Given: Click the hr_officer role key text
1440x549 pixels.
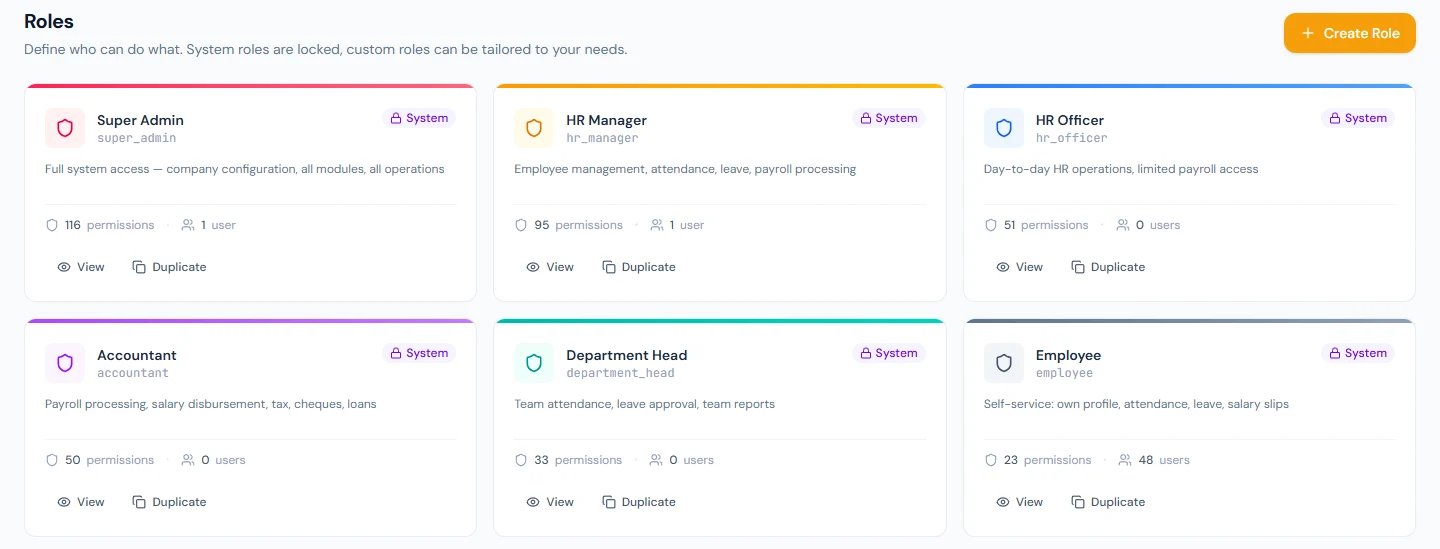Looking at the screenshot, I should (1072, 138).
